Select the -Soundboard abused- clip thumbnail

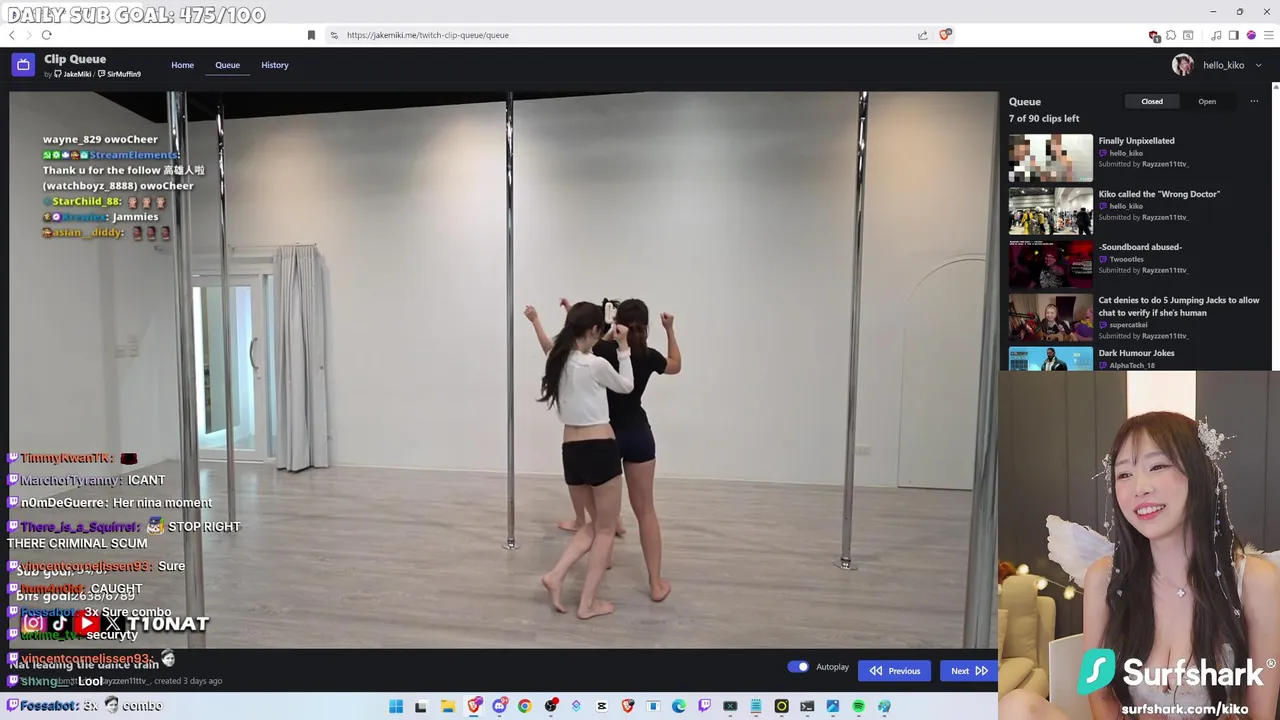point(1051,264)
